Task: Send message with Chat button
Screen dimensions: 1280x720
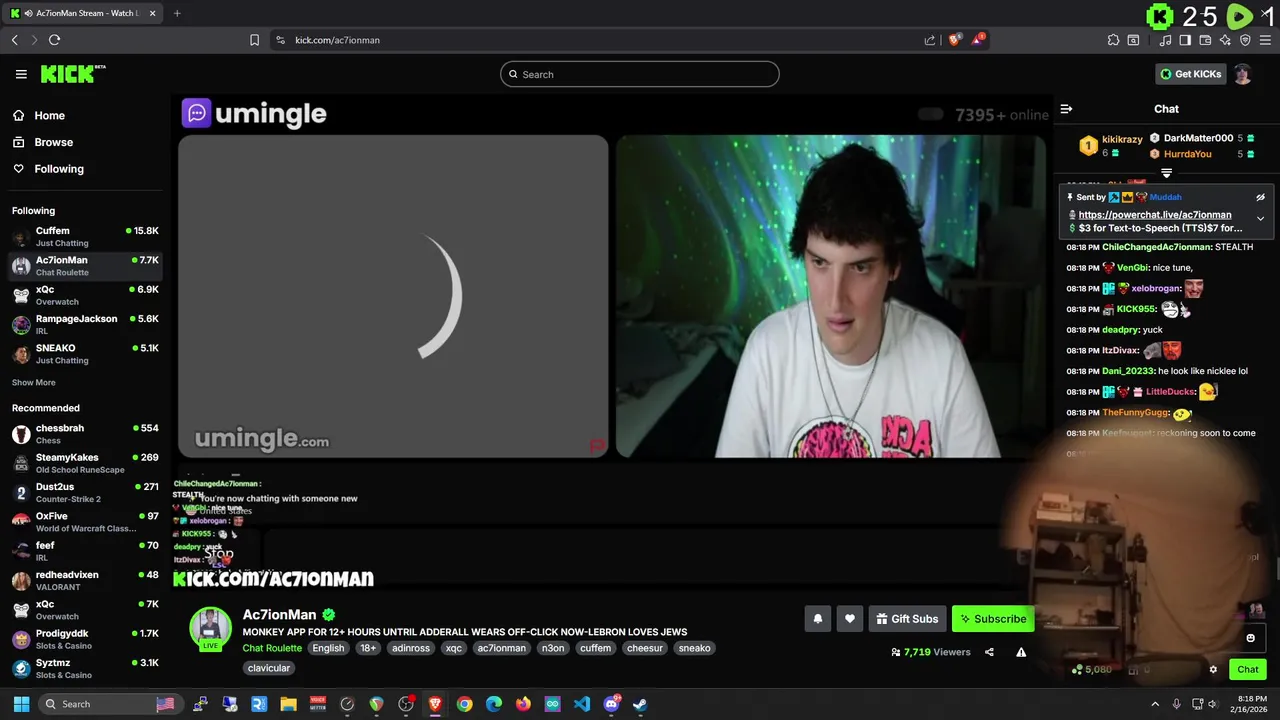Action: coord(1248,670)
